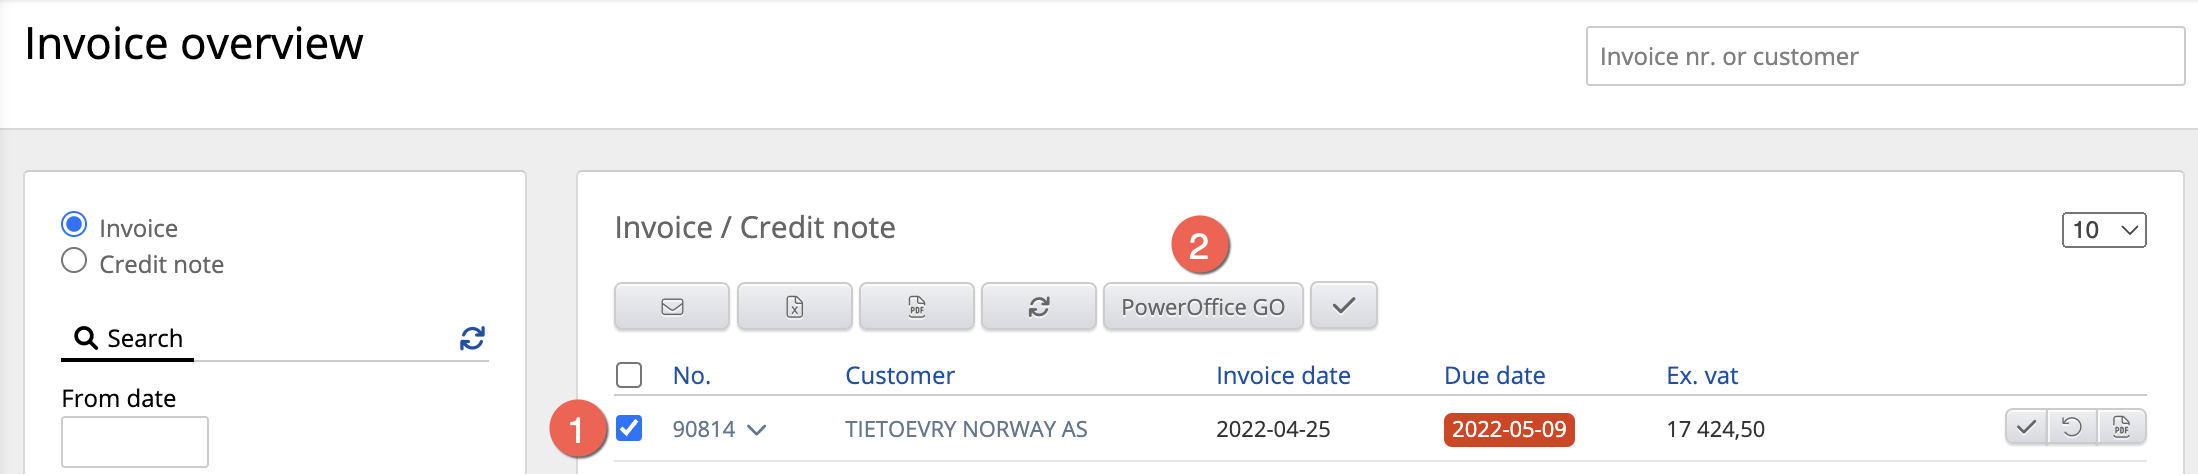
Task: Click the PowerOffice GO button
Action: click(x=1203, y=307)
